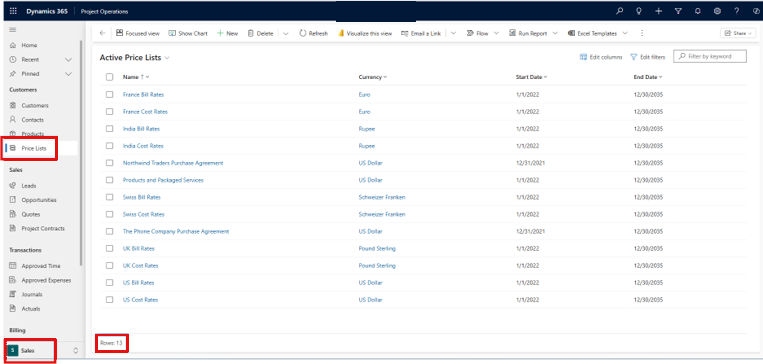
Task: Open the Active Price Lists view selector
Action: coord(135,57)
